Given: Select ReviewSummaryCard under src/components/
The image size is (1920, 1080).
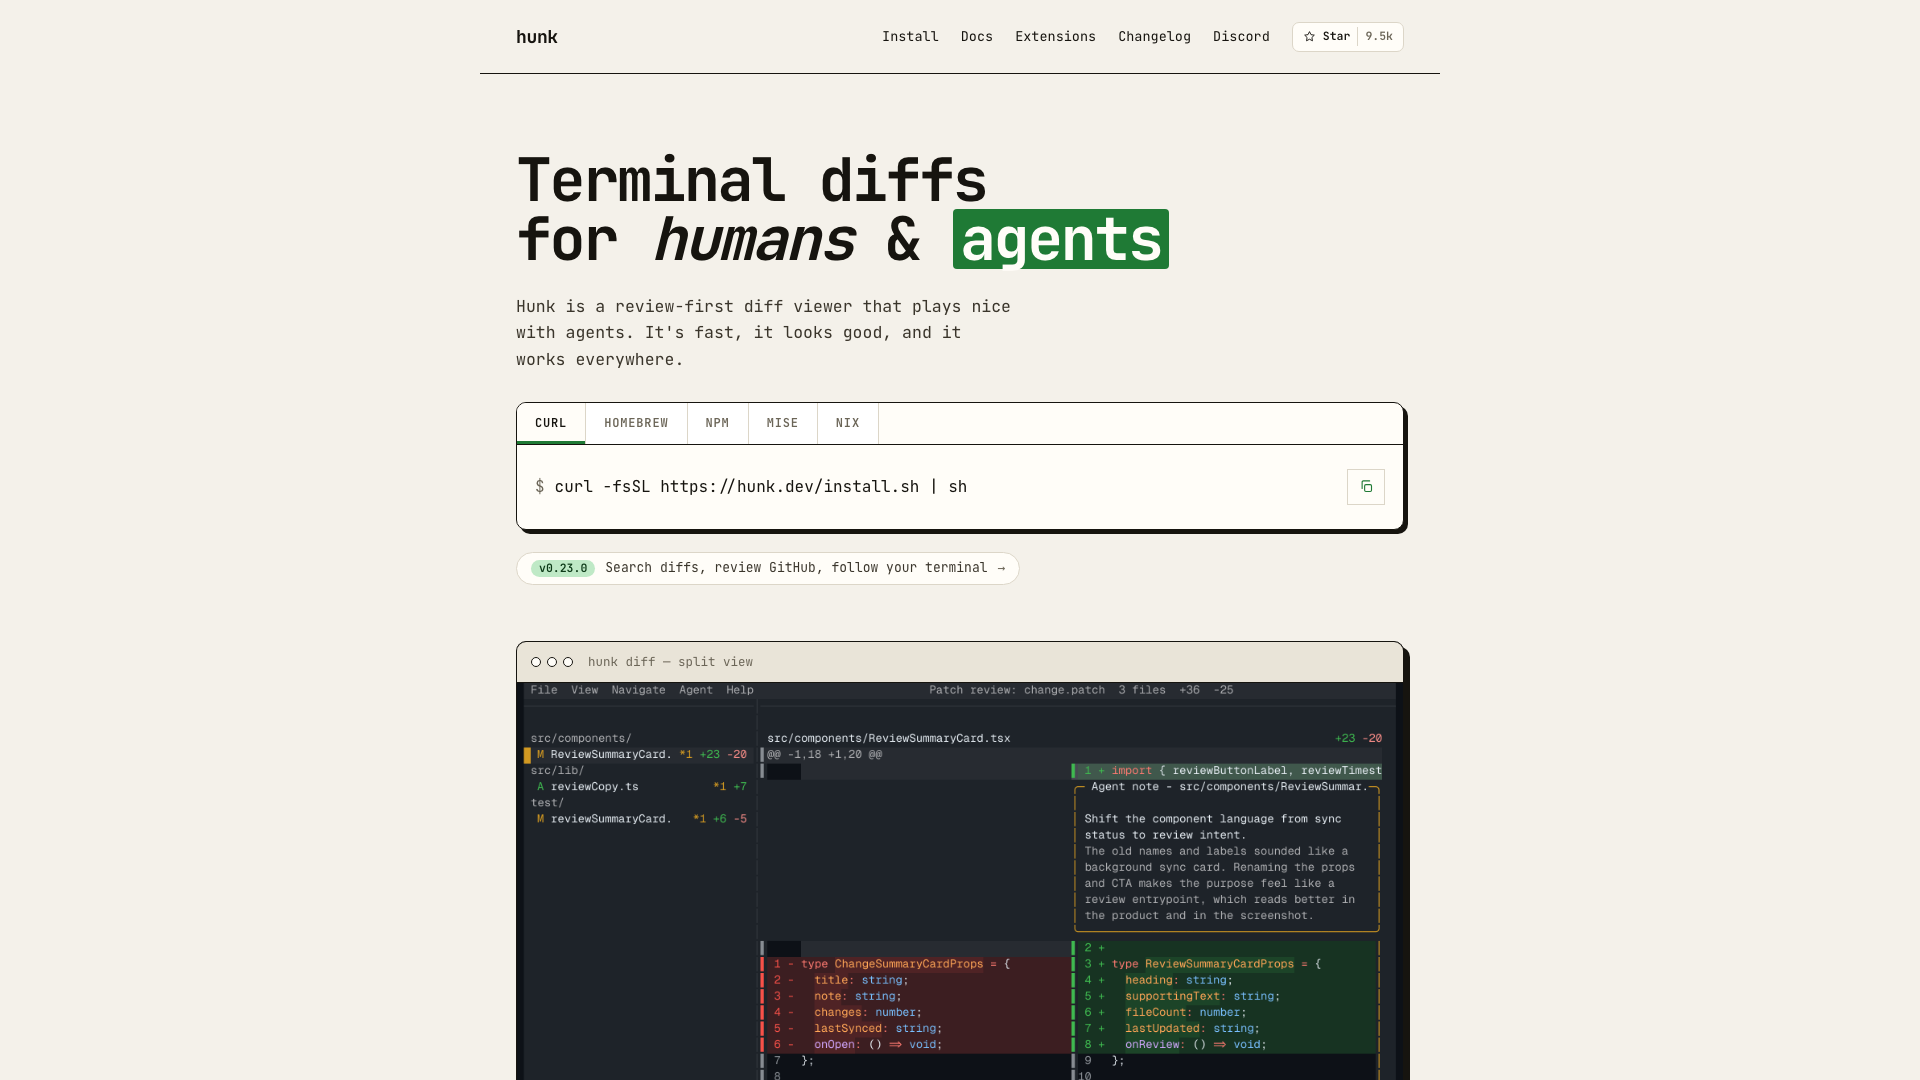Looking at the screenshot, I should [638, 755].
